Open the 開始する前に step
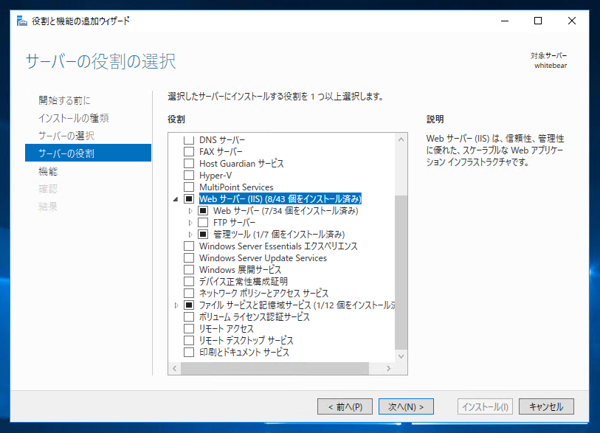The height and width of the screenshot is (433, 600). 64,100
